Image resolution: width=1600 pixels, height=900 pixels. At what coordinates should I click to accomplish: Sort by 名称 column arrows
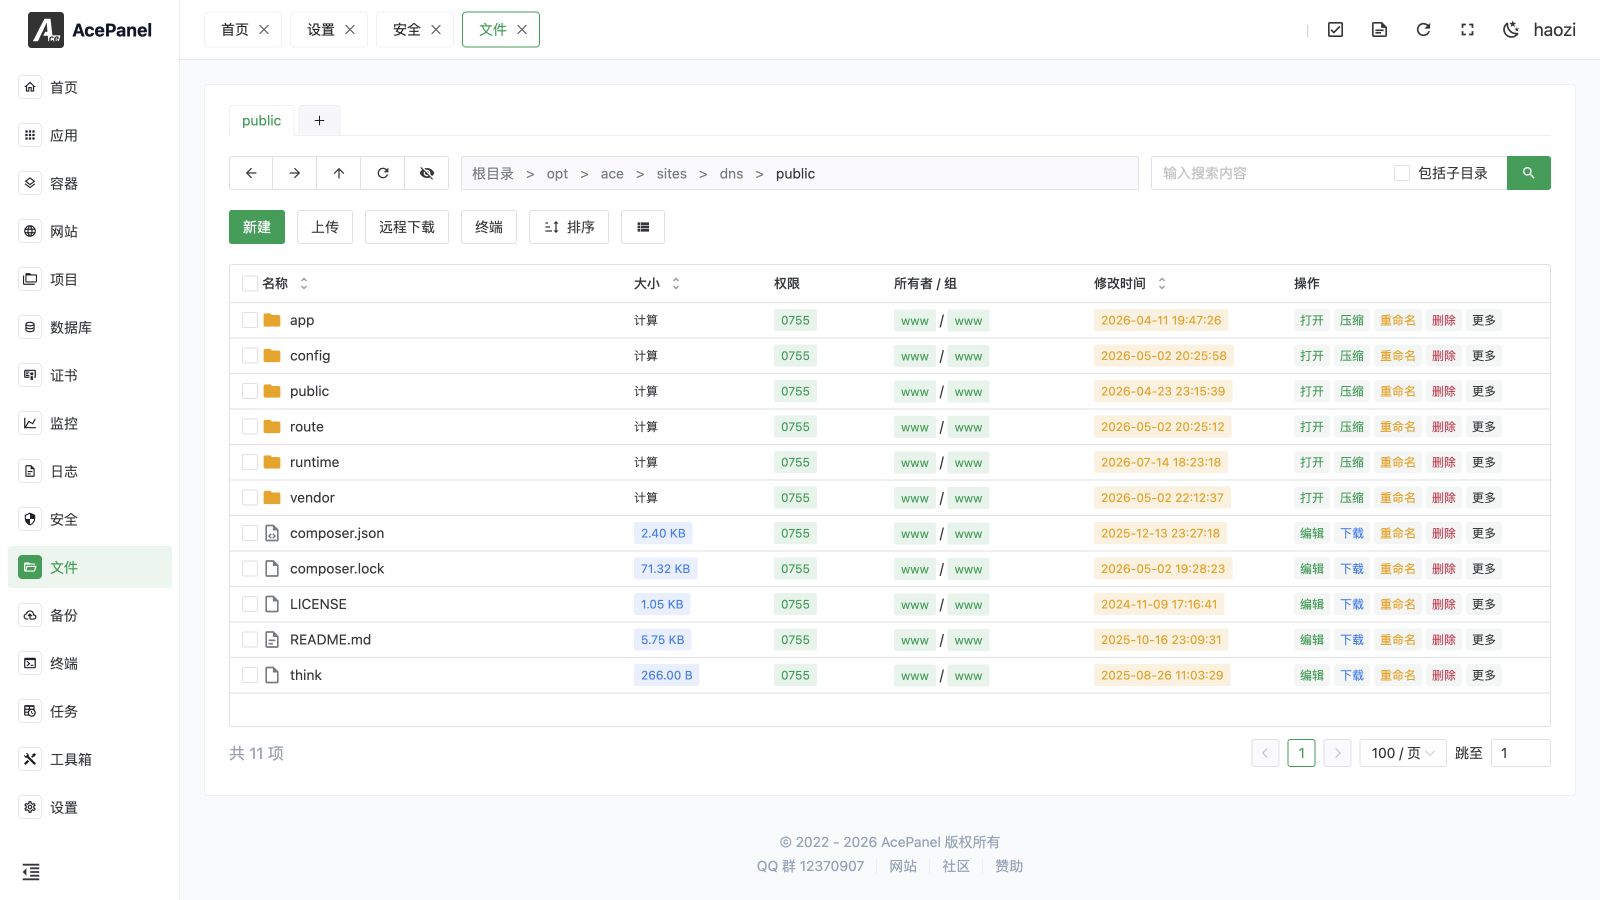point(304,284)
